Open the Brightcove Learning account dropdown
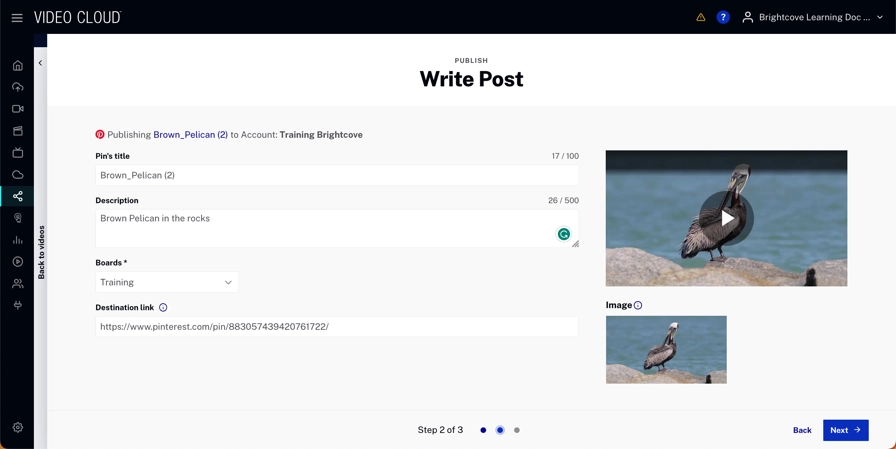The image size is (896, 449). point(813,17)
